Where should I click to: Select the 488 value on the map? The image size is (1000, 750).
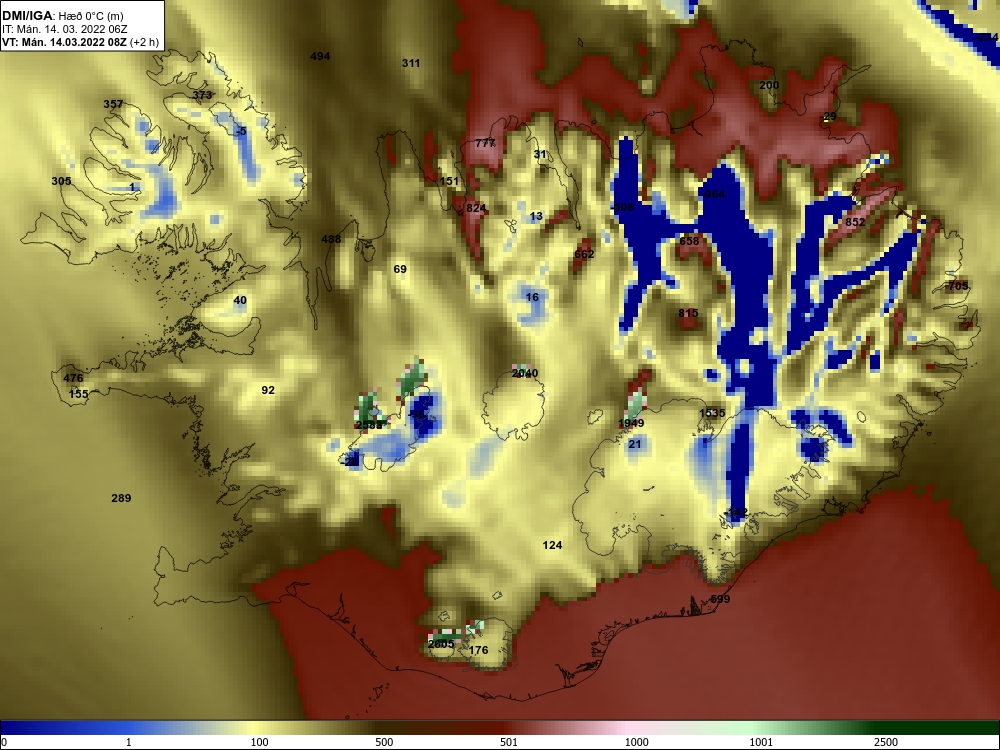tap(331, 239)
